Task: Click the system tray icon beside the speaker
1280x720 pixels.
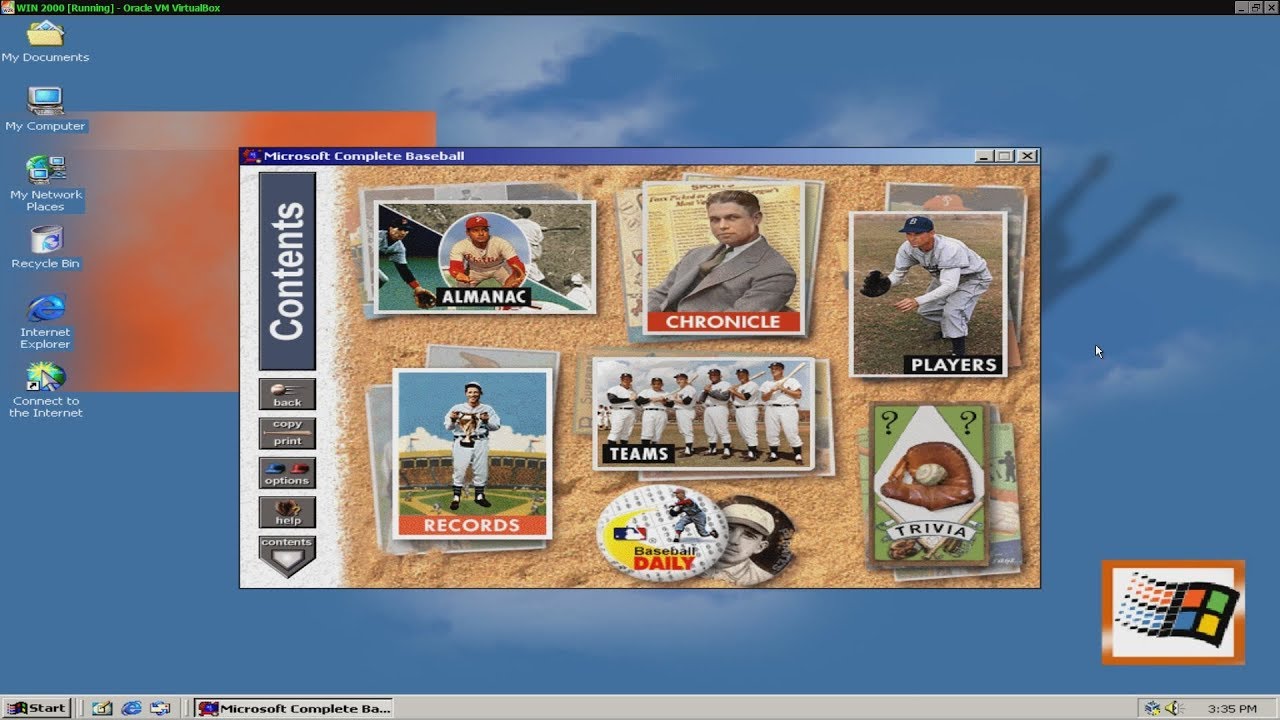Action: 1153,708
